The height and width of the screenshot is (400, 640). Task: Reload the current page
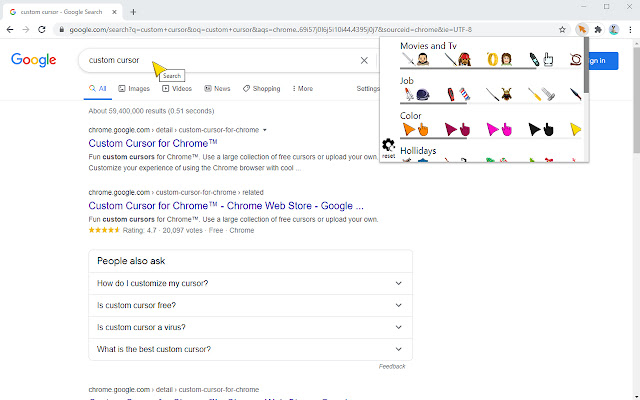[42, 29]
